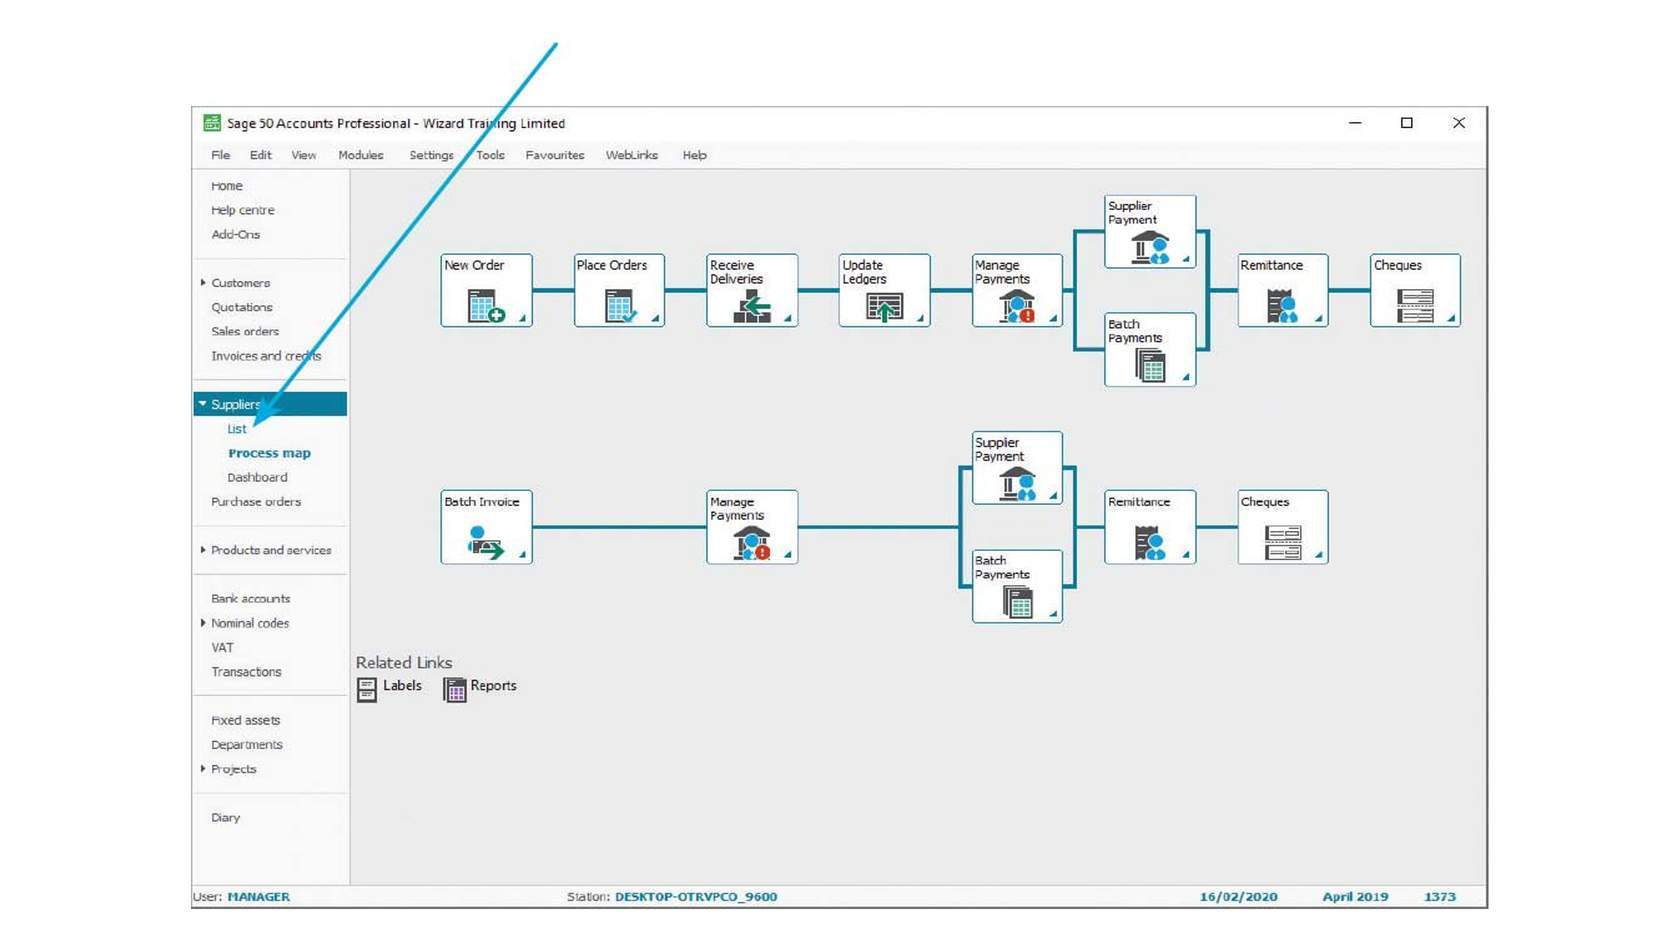
Task: Open Remittance in the bottom row
Action: click(1150, 527)
